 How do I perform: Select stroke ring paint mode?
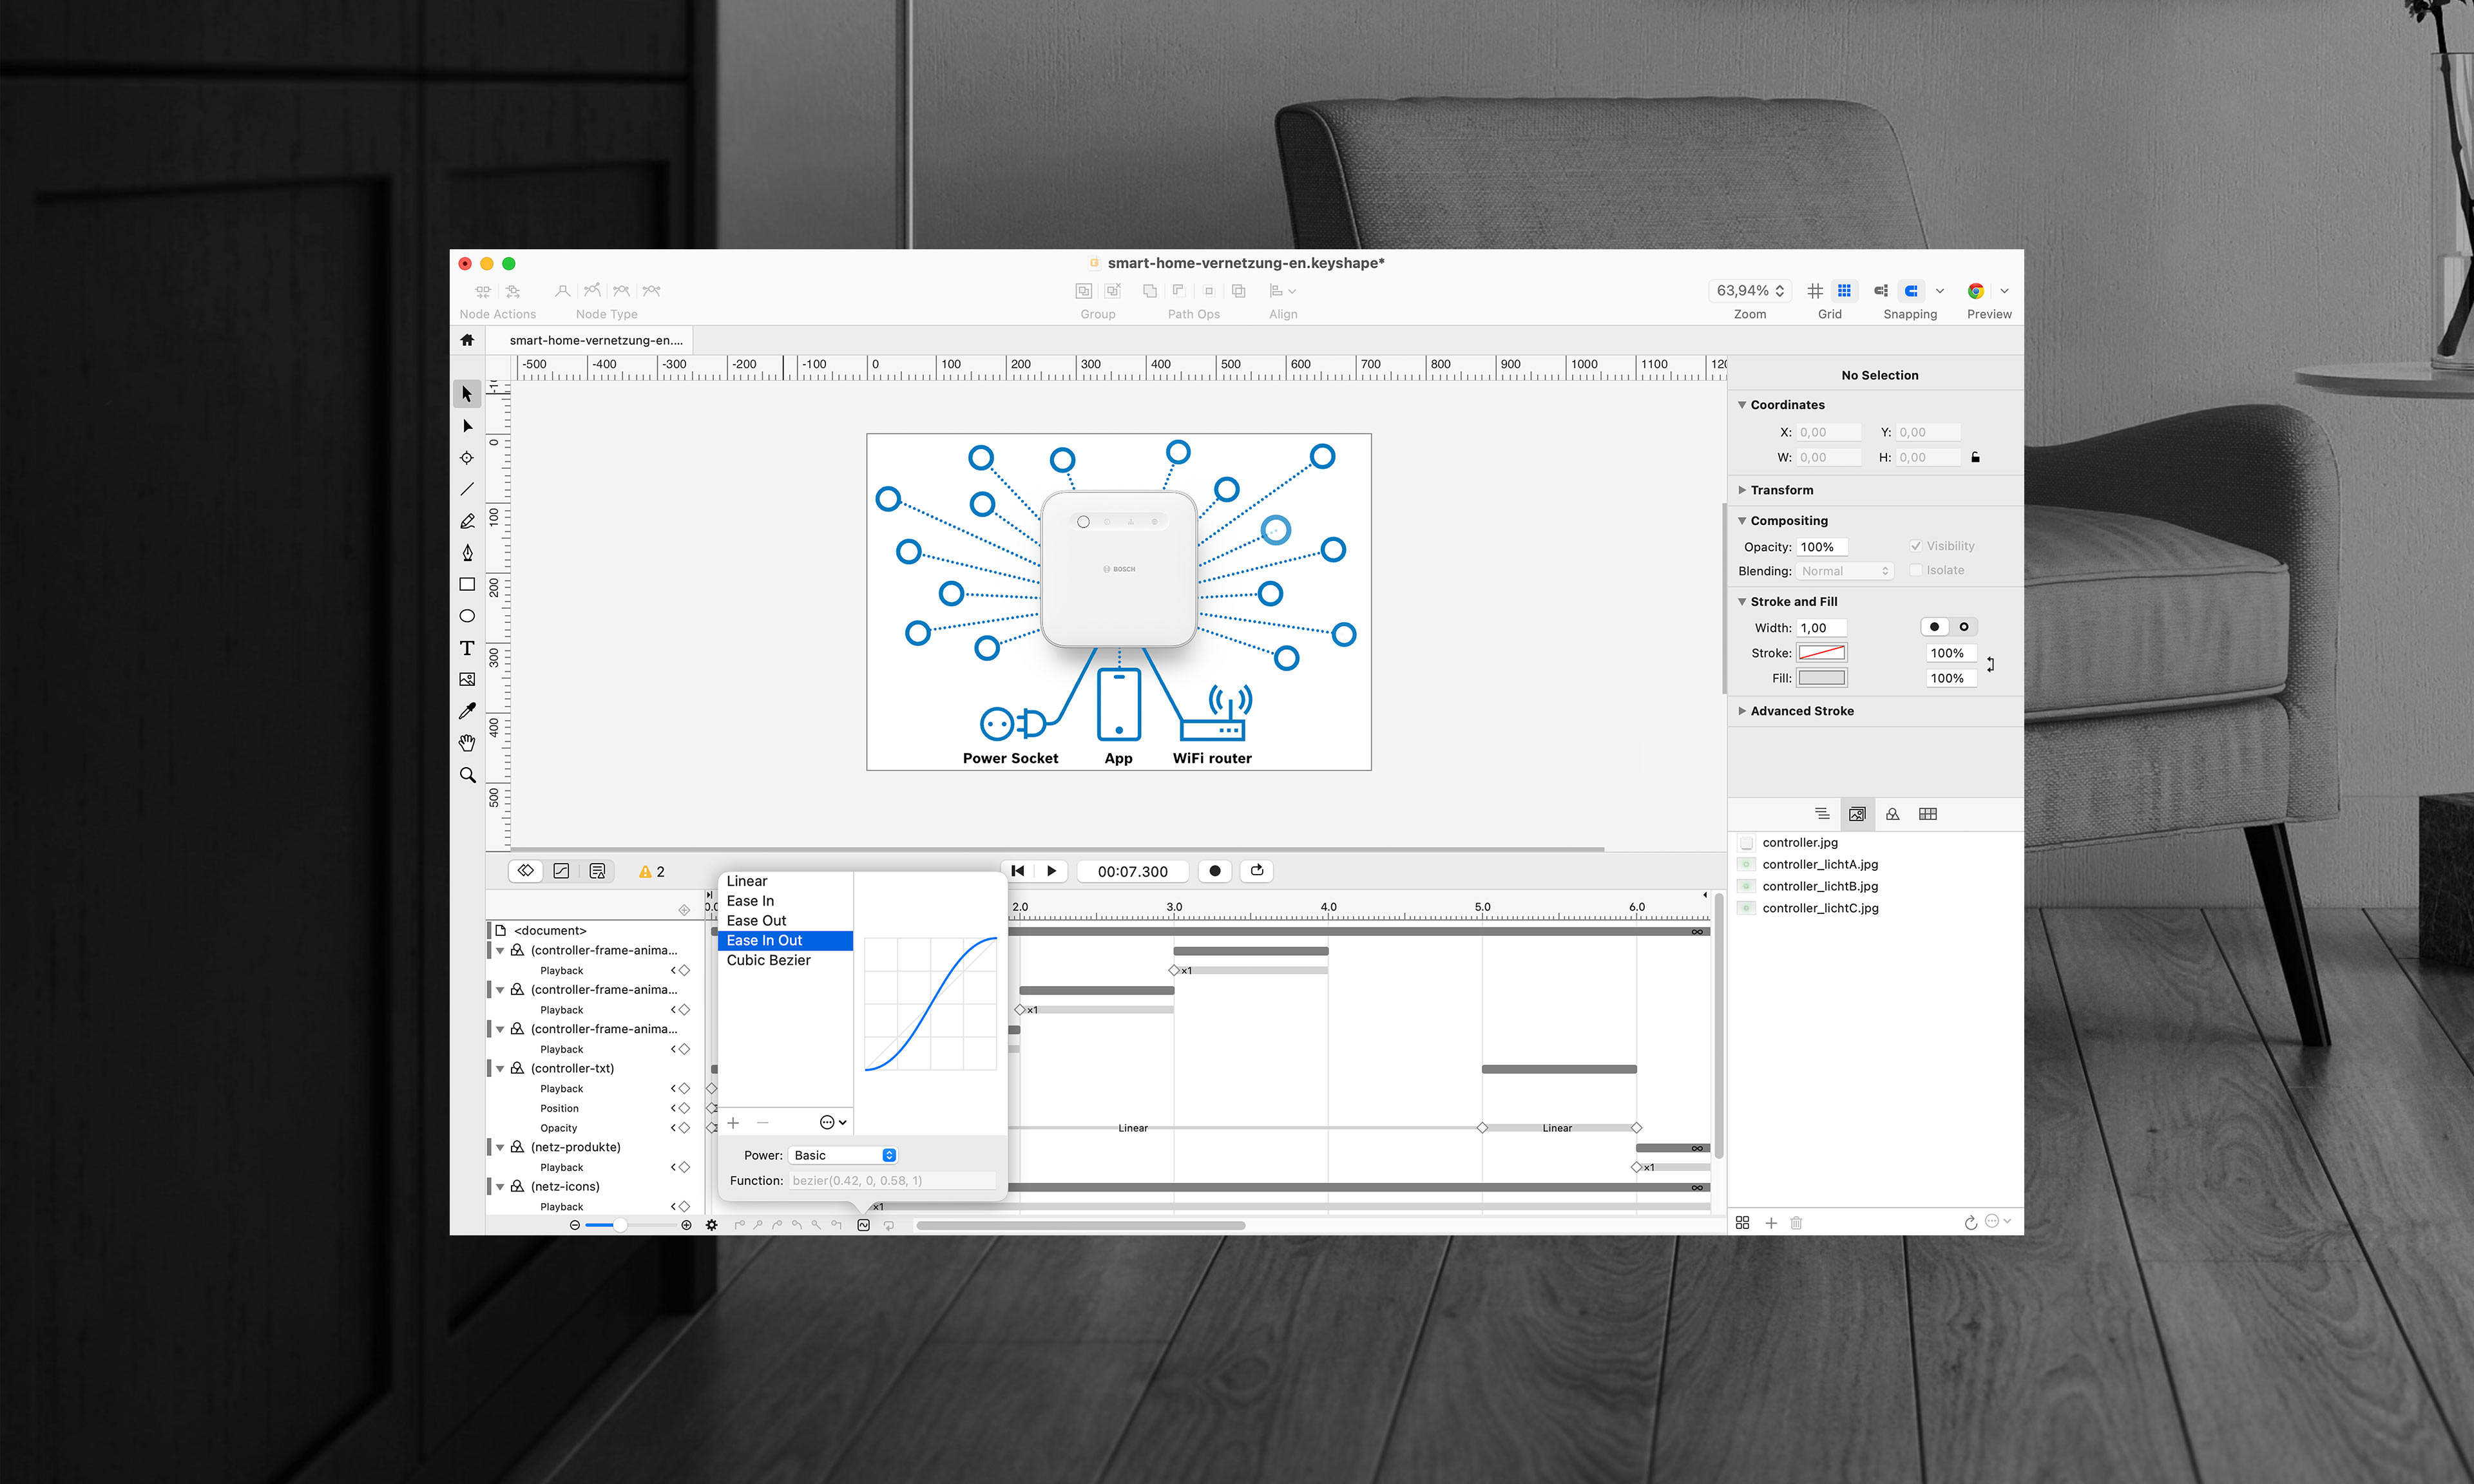[1964, 627]
